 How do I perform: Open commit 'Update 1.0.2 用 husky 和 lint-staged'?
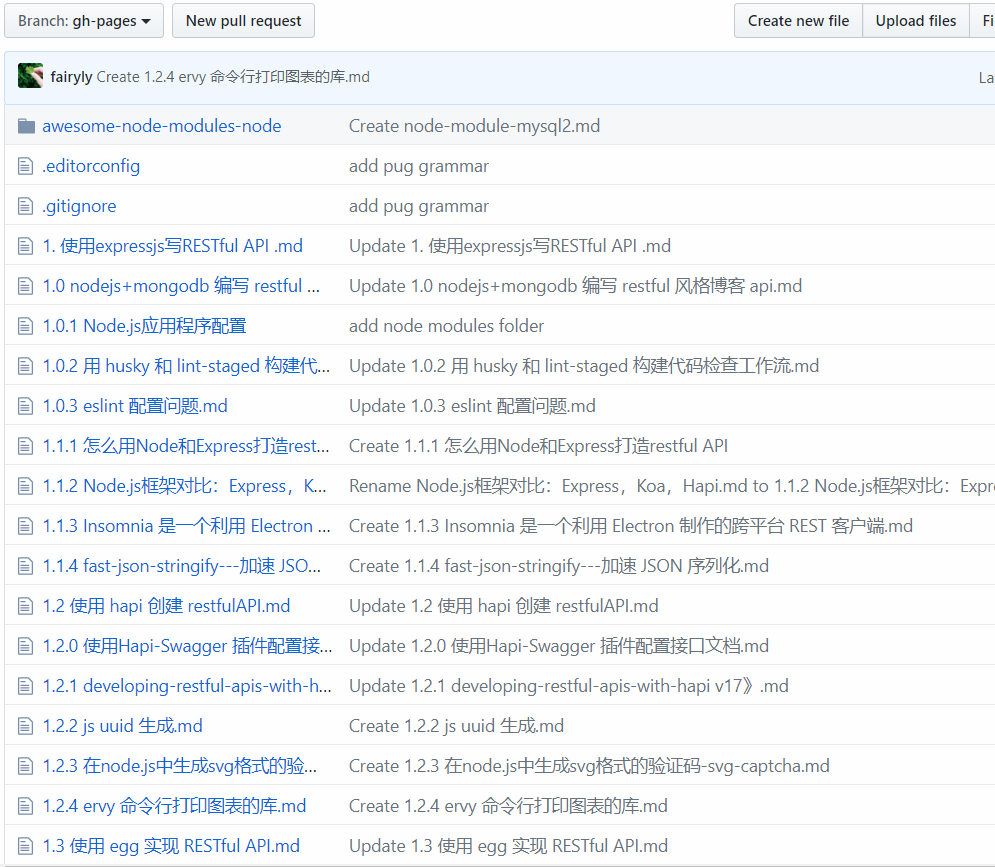tap(584, 366)
